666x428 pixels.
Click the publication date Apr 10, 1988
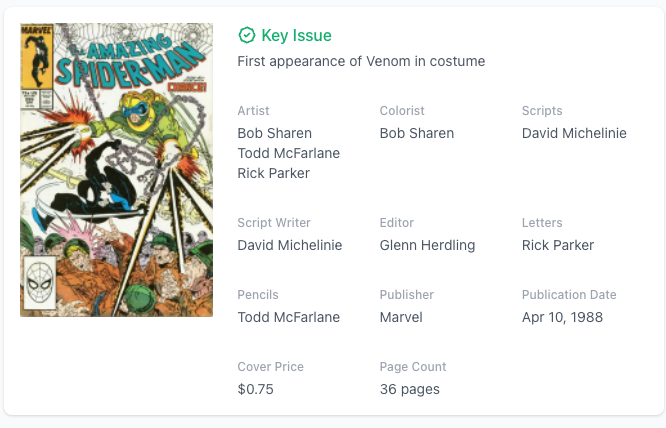coord(562,317)
